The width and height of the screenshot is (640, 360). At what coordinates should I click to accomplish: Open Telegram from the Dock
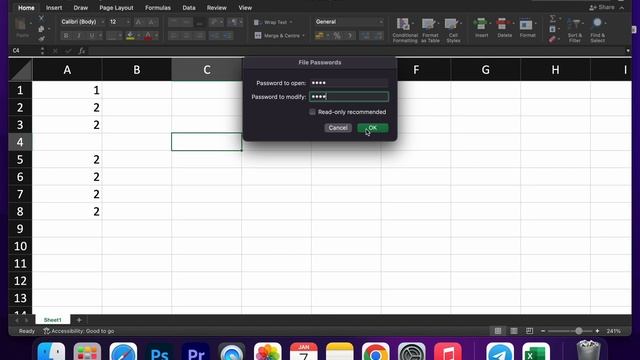[500, 352]
